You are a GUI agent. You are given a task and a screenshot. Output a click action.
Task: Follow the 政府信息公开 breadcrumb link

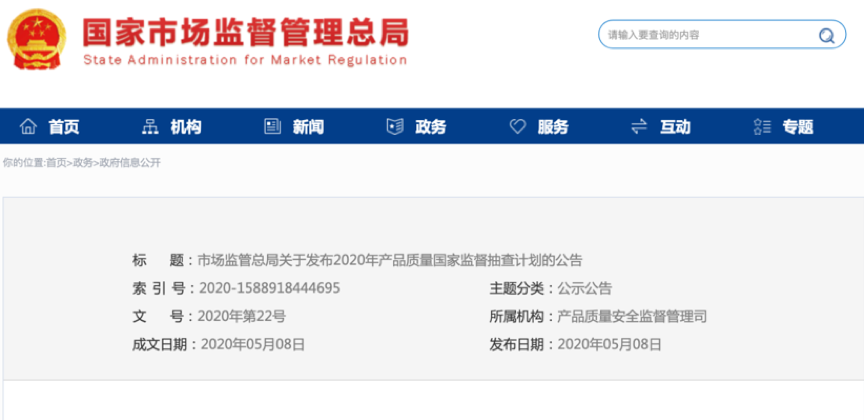pos(129,163)
